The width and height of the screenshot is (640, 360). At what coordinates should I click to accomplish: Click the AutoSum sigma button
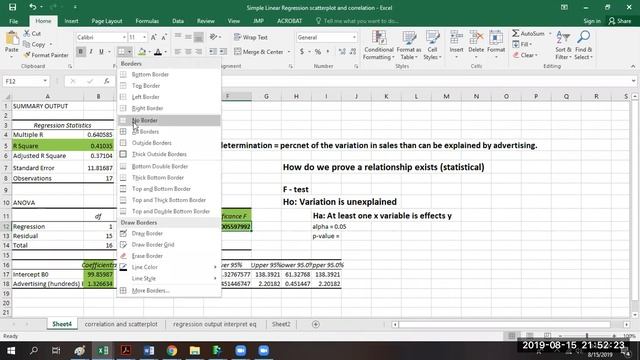coord(528,33)
